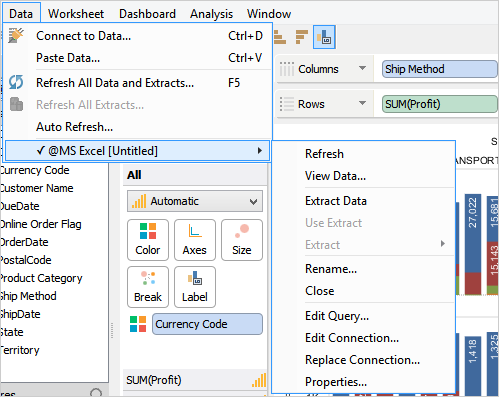Click the Break marks card
This screenshot has height=397, width=499.
[148, 287]
